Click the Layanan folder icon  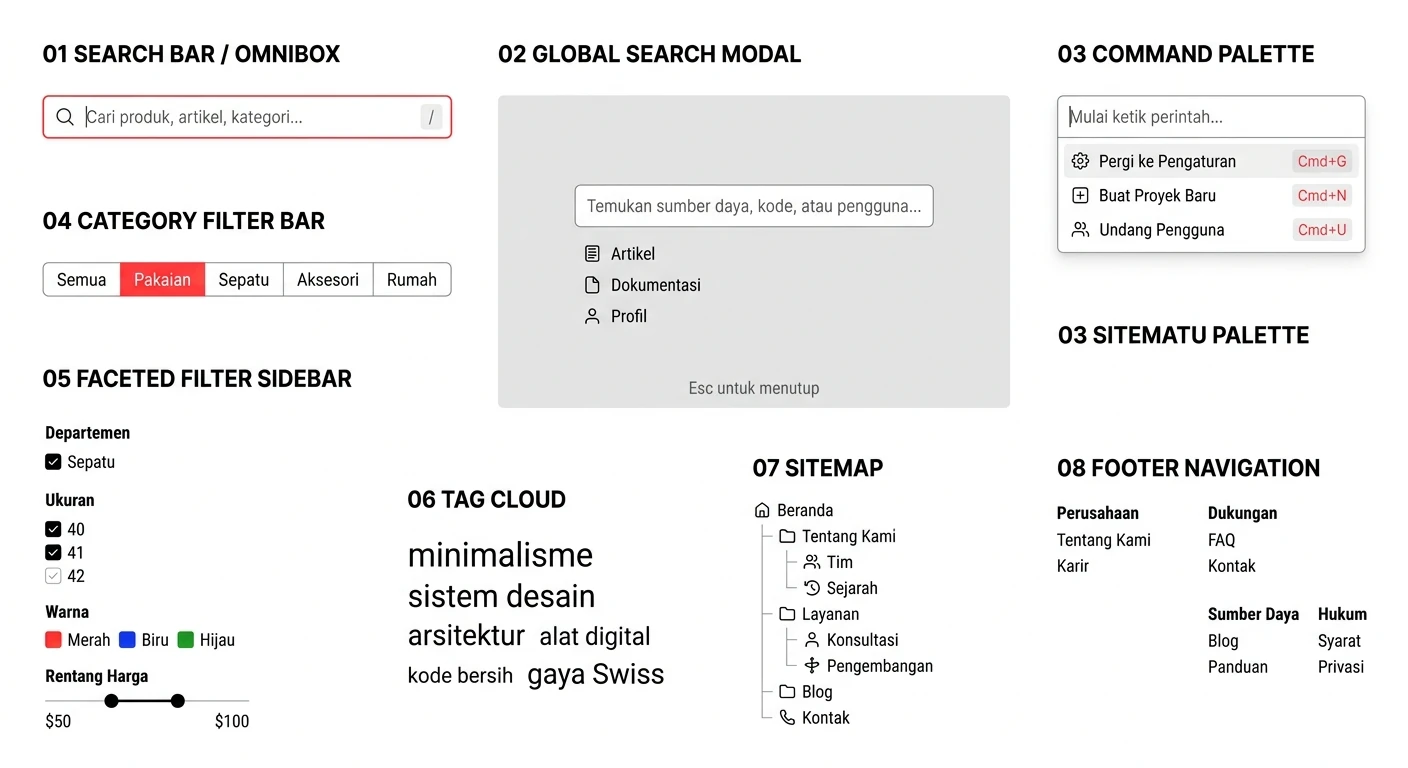pos(787,614)
